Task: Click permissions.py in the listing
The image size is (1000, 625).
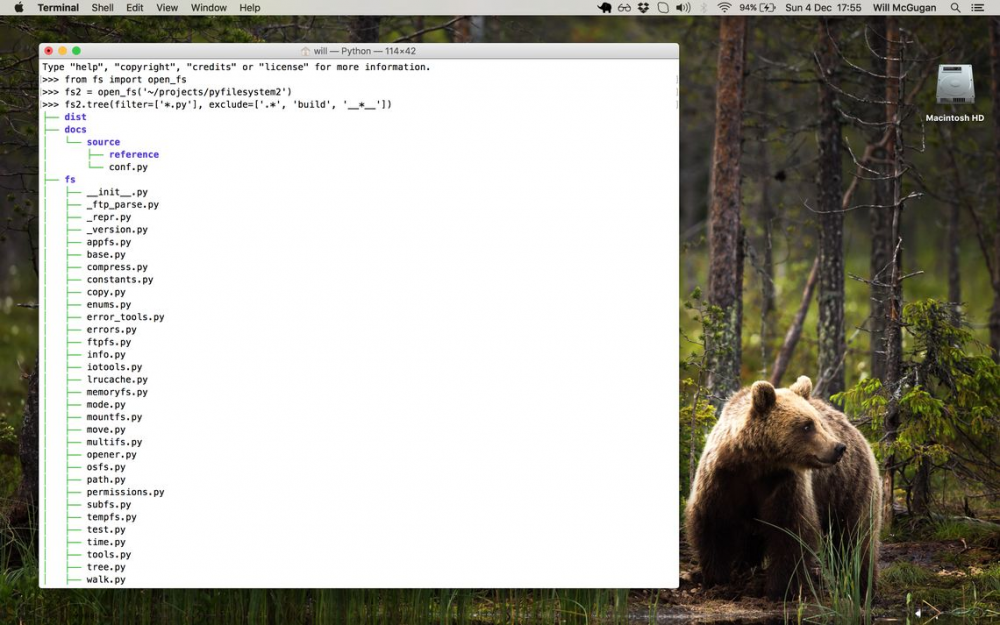Action: coord(126,492)
